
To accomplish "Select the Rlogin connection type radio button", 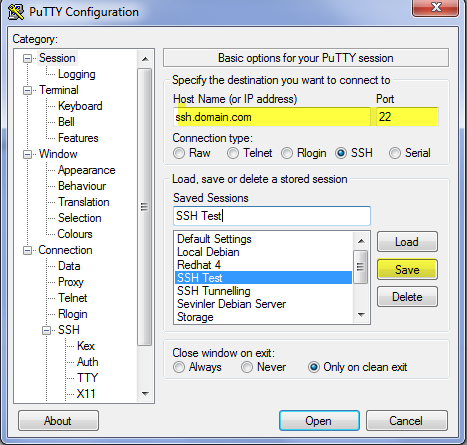I will click(x=287, y=153).
